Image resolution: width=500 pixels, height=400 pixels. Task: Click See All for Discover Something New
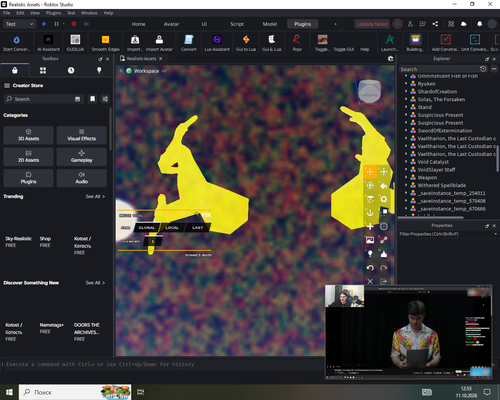pos(95,283)
